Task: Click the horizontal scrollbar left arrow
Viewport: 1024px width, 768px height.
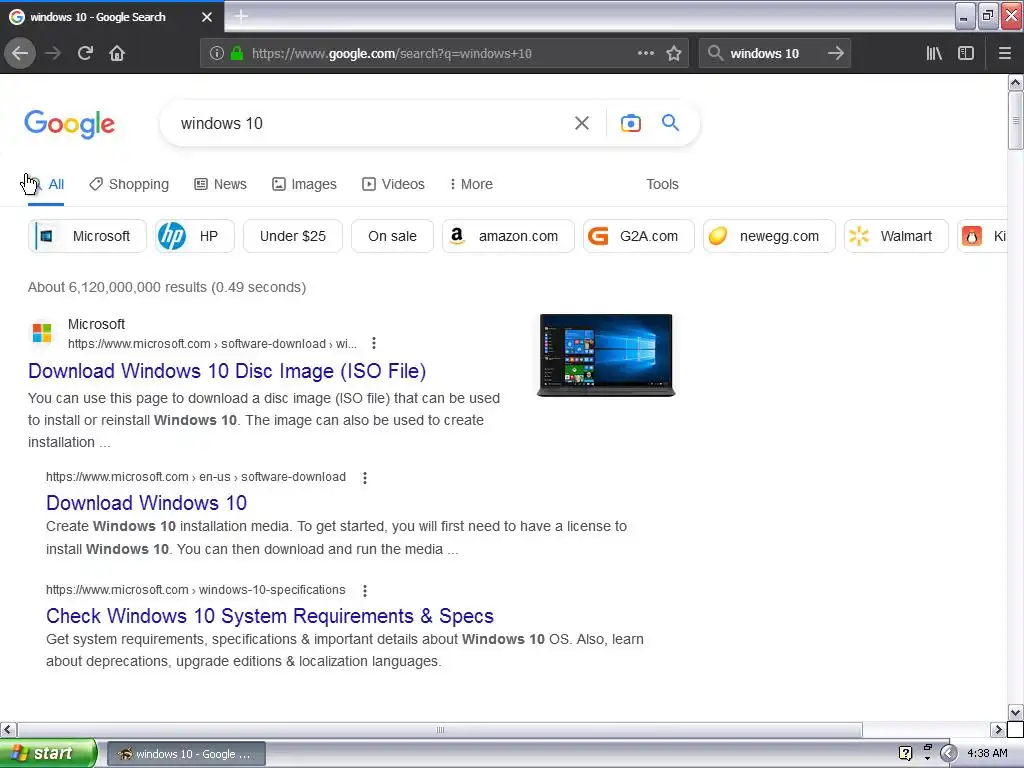Action: (x=8, y=729)
